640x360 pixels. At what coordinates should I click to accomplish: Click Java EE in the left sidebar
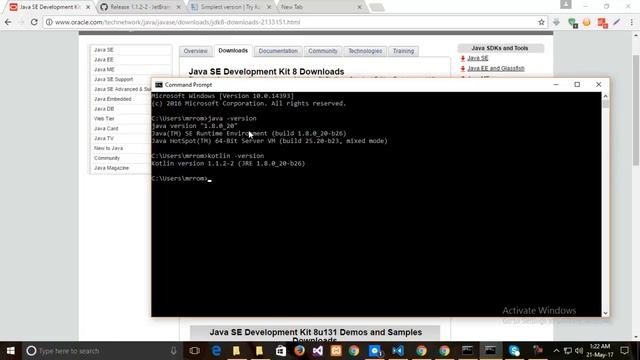pos(104,60)
